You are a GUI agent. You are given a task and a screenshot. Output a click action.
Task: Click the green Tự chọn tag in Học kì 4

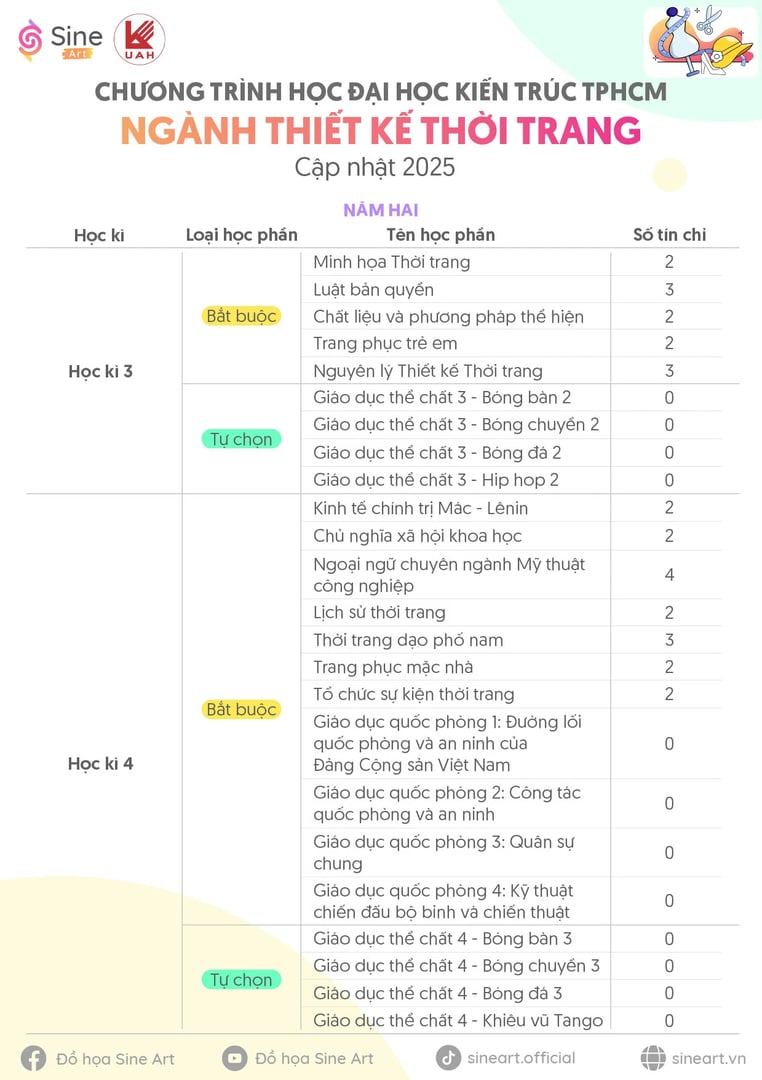[x=241, y=979]
